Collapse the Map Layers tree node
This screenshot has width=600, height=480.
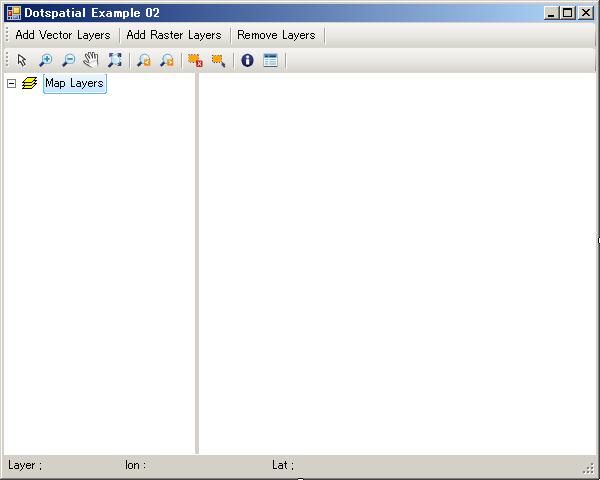pos(12,84)
